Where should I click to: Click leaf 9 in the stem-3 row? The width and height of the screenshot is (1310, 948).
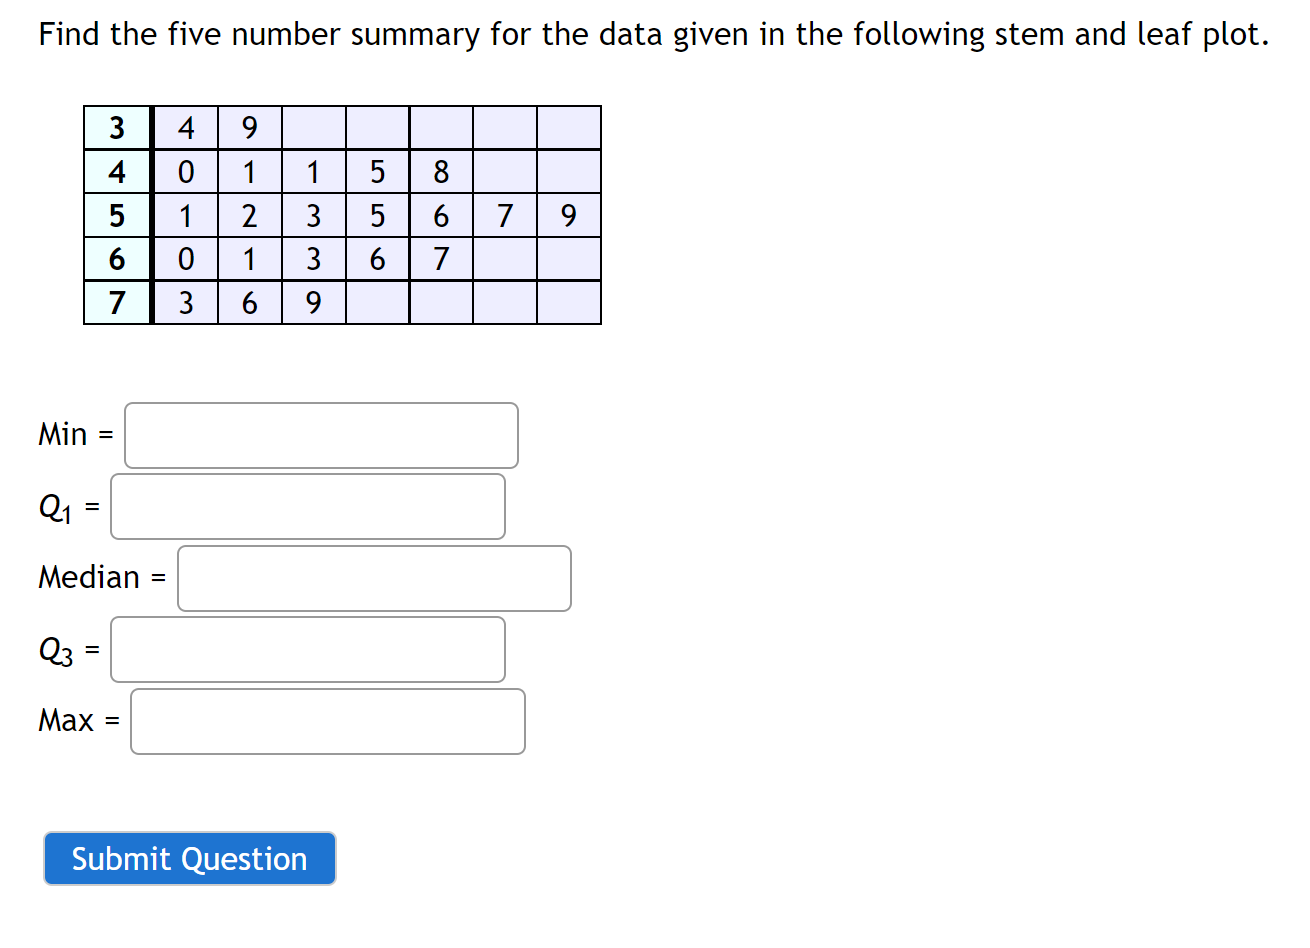249,127
